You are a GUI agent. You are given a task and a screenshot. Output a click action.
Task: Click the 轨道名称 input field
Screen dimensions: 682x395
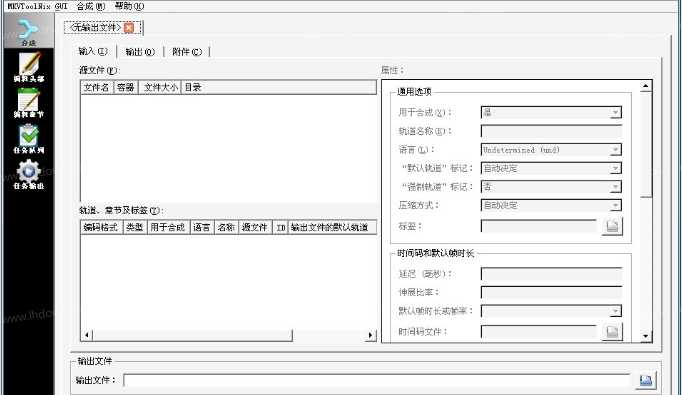551,131
